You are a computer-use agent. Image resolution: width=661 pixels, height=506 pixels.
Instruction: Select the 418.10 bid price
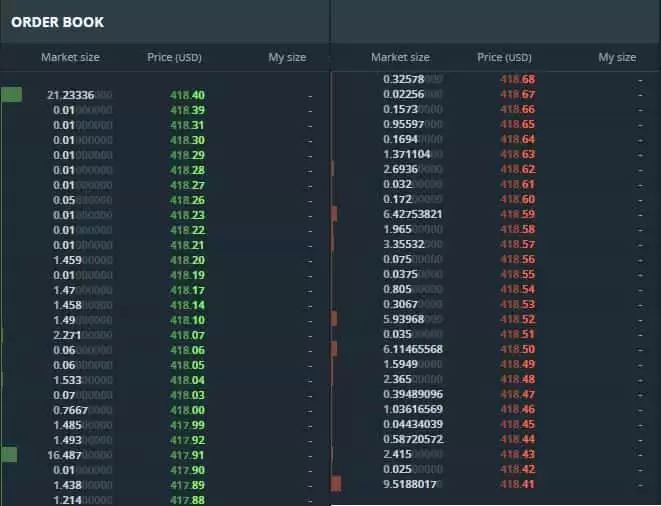point(188,320)
